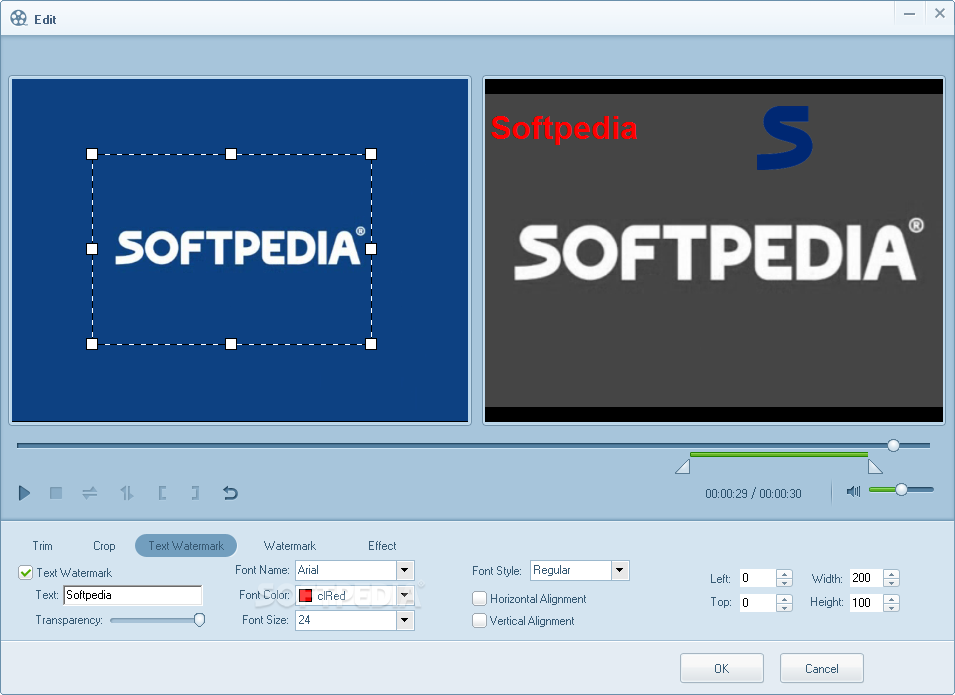Open the Watermark tab
The image size is (955, 695).
tap(290, 546)
